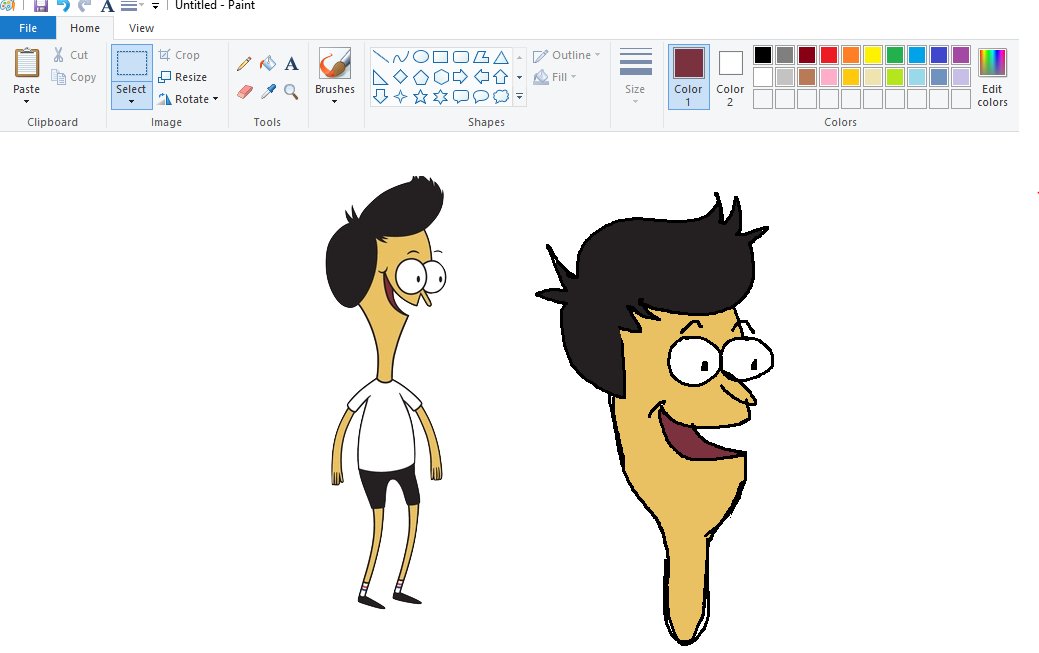Choose the Down arrow shape

pos(380,97)
